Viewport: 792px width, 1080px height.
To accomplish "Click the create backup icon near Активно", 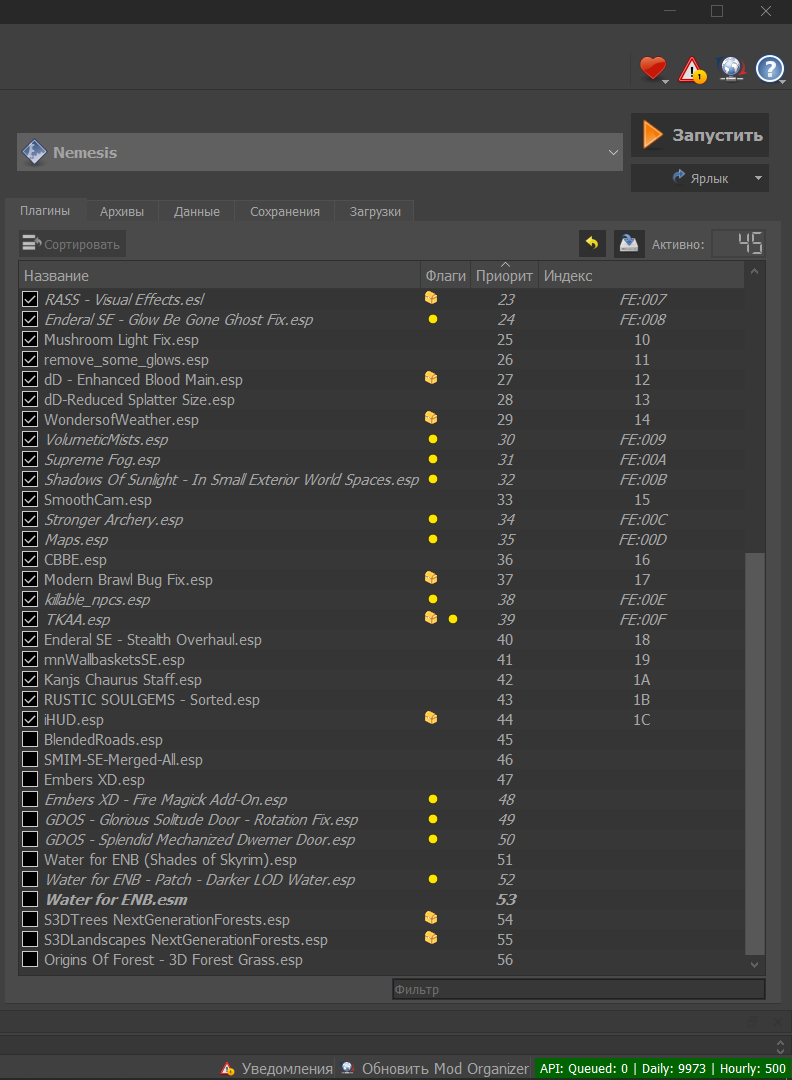I will coord(629,243).
